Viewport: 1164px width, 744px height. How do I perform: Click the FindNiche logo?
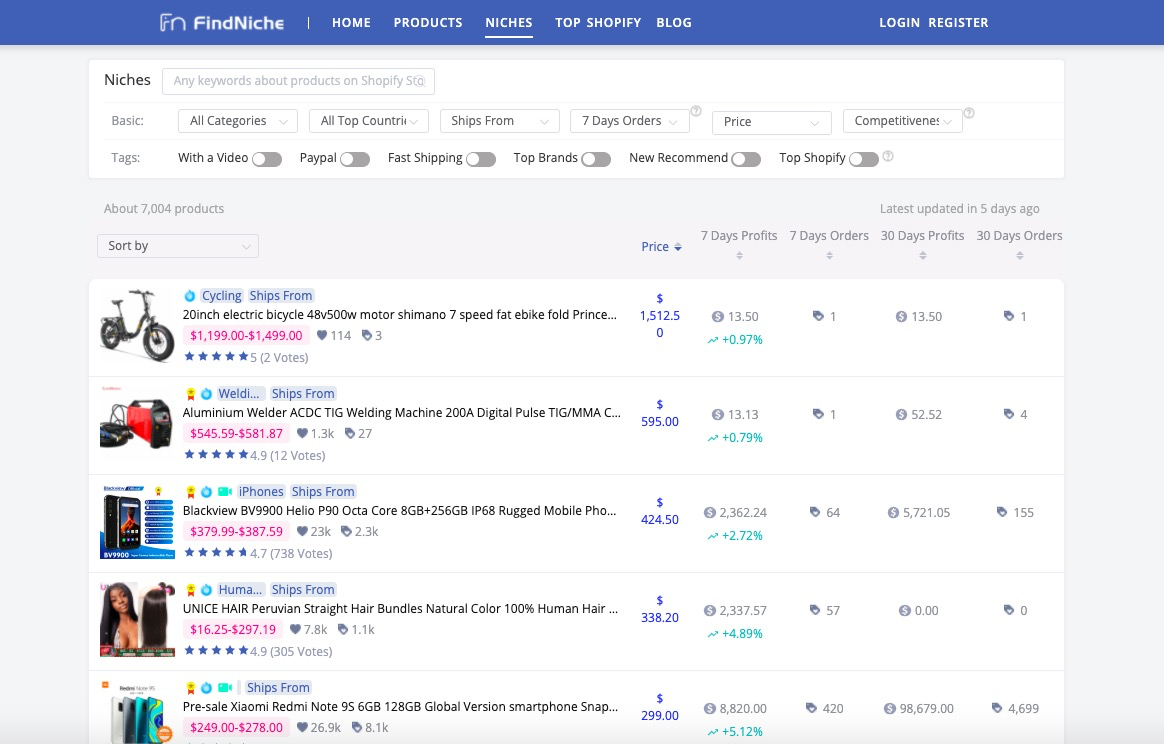coord(221,22)
